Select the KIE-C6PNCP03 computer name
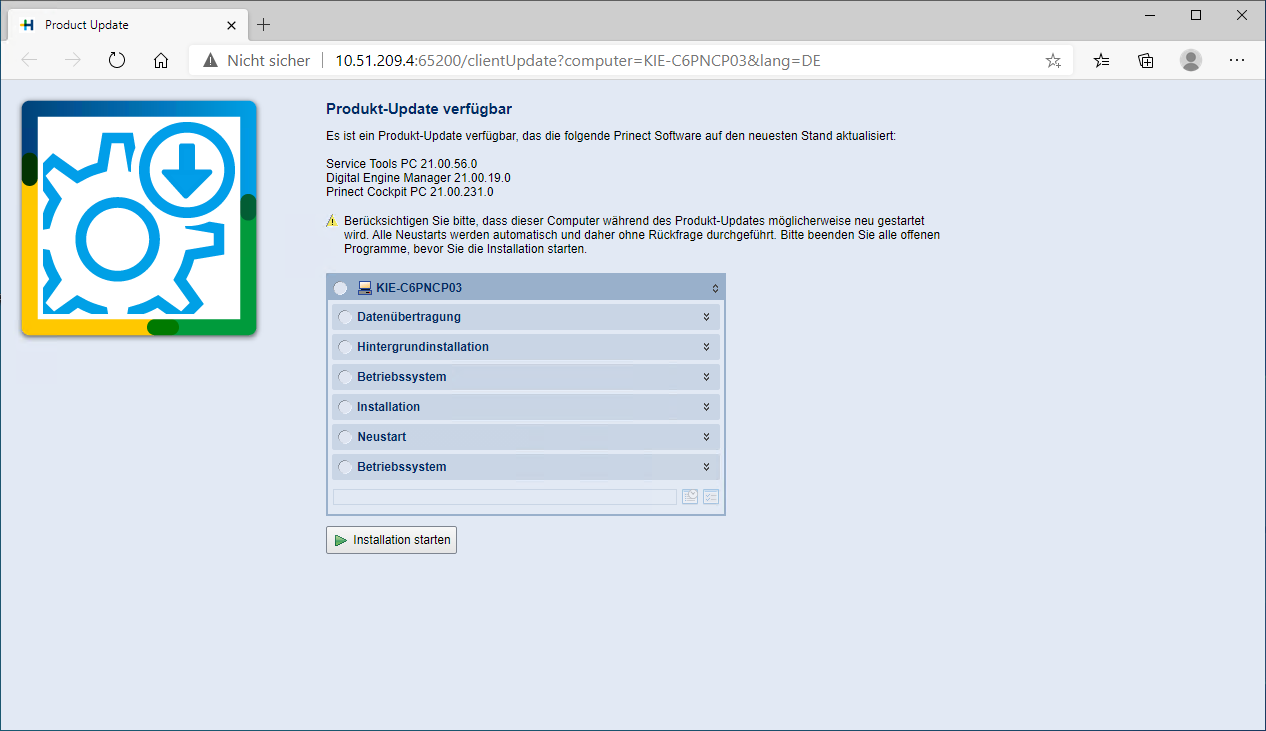Image resolution: width=1266 pixels, height=731 pixels. [419, 288]
